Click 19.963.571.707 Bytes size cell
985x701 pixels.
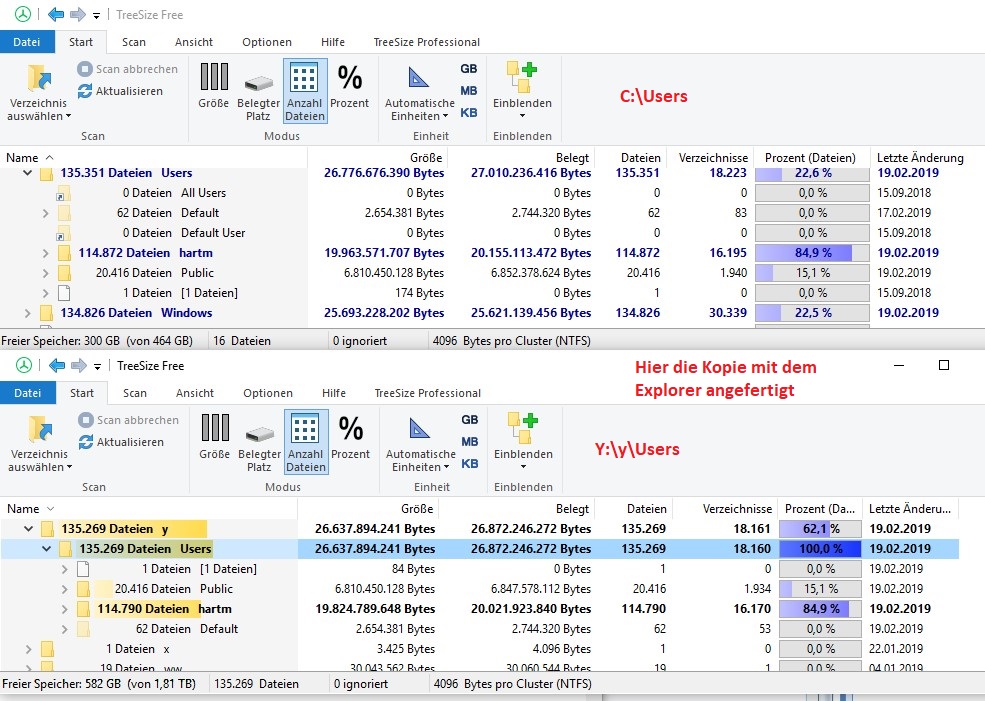[x=384, y=253]
